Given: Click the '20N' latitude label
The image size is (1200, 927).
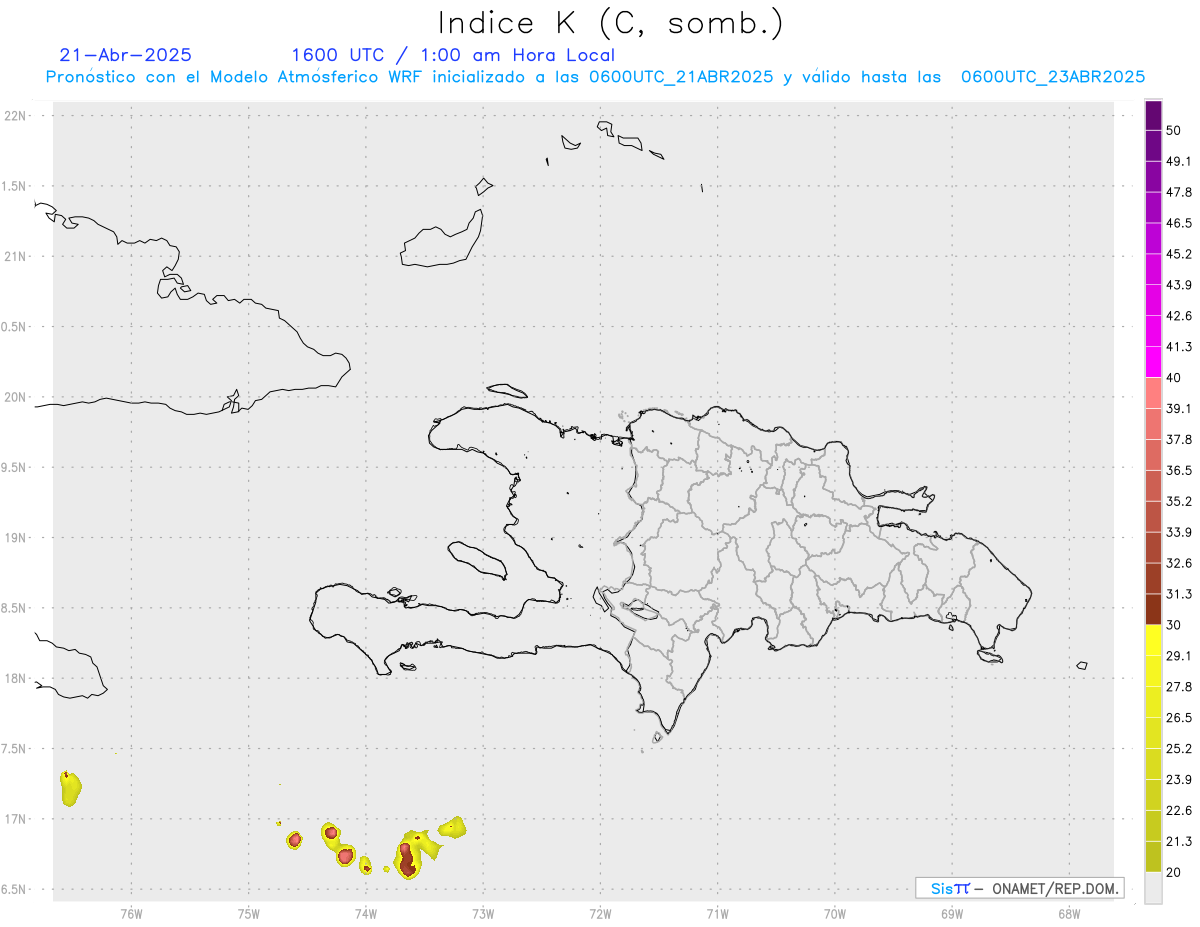Looking at the screenshot, I should pos(17,397).
